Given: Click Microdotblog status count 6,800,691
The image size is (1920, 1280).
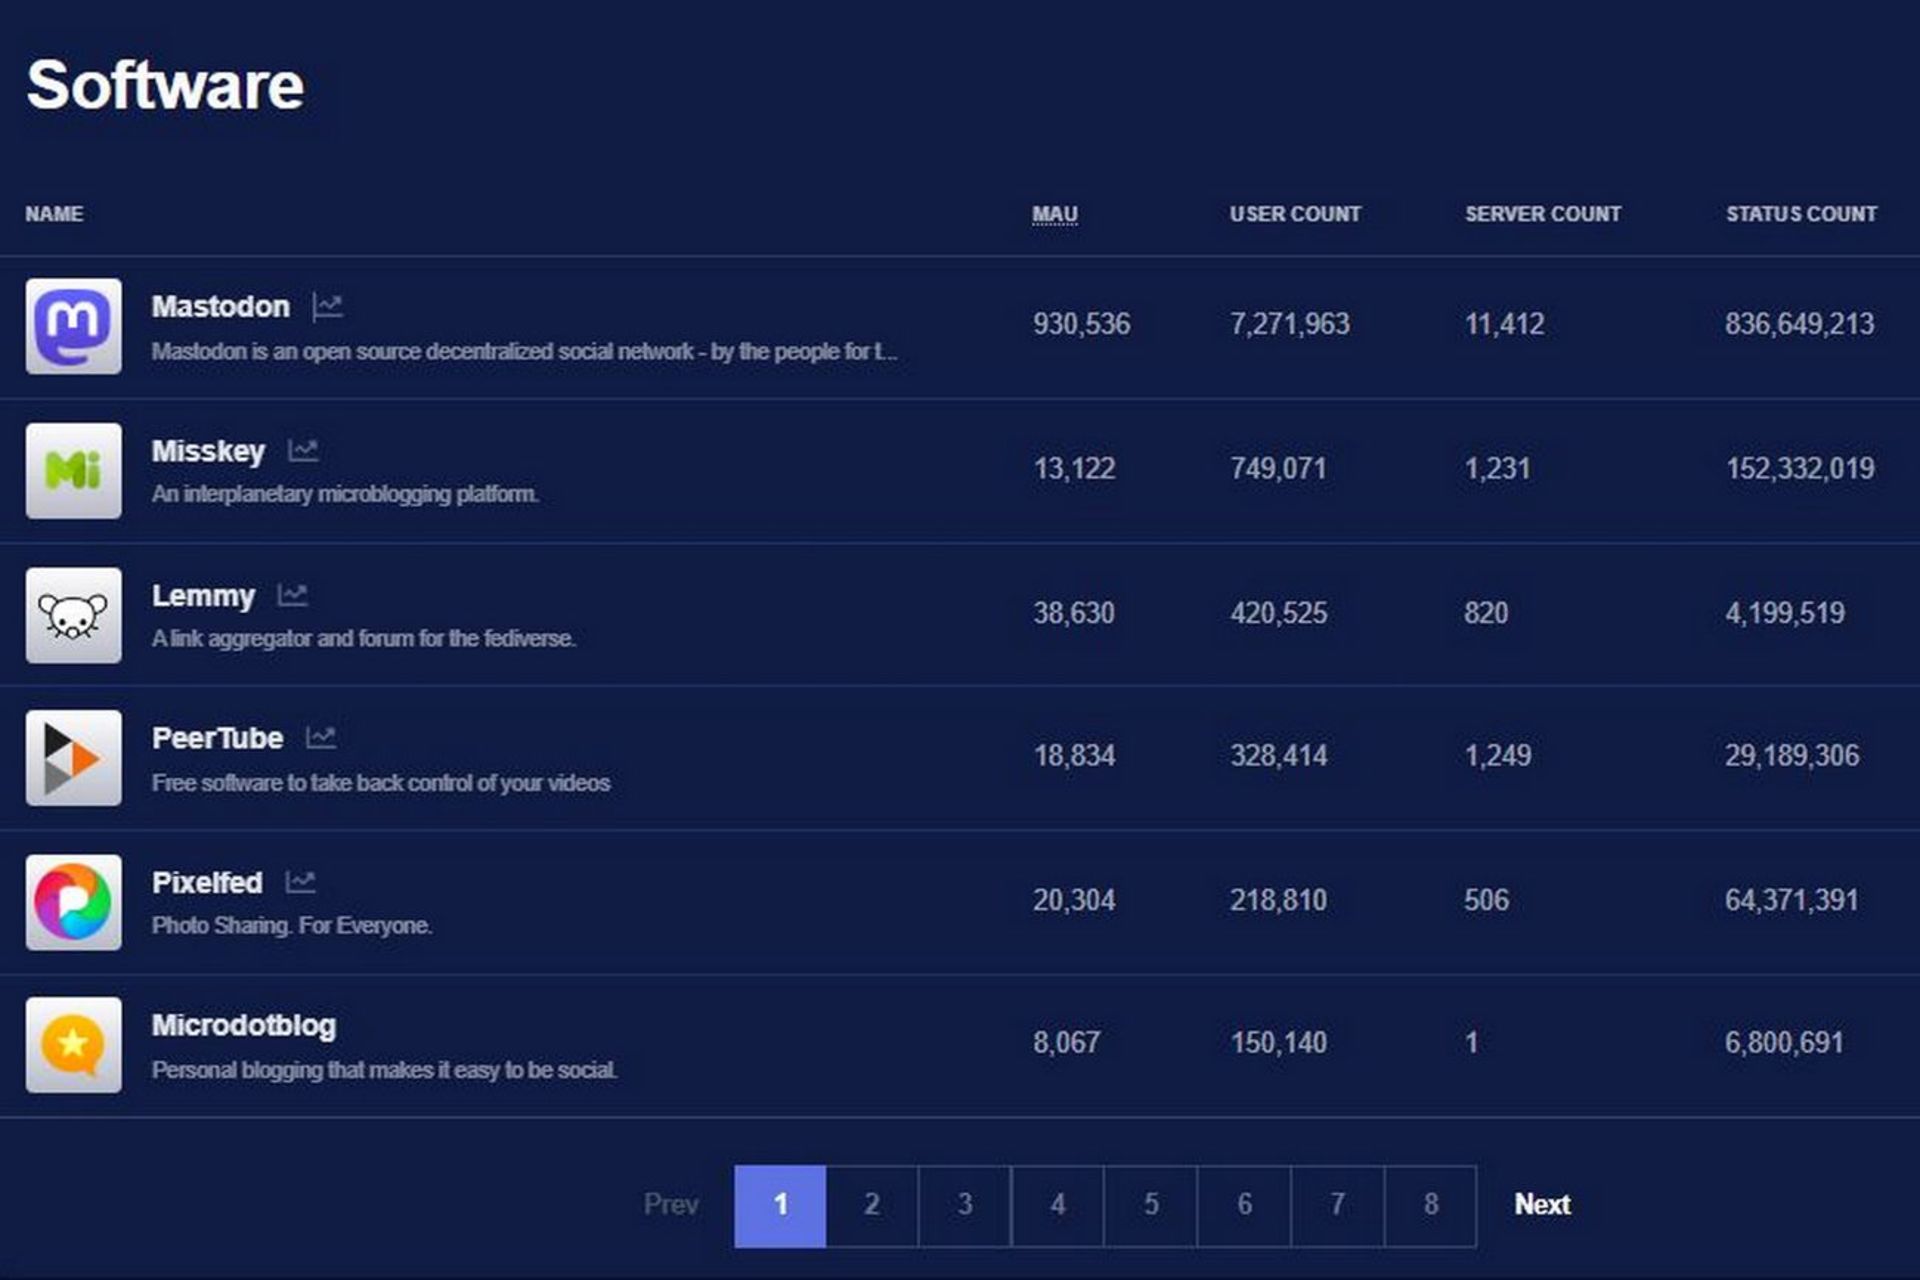Looking at the screenshot, I should click(x=1784, y=1043).
